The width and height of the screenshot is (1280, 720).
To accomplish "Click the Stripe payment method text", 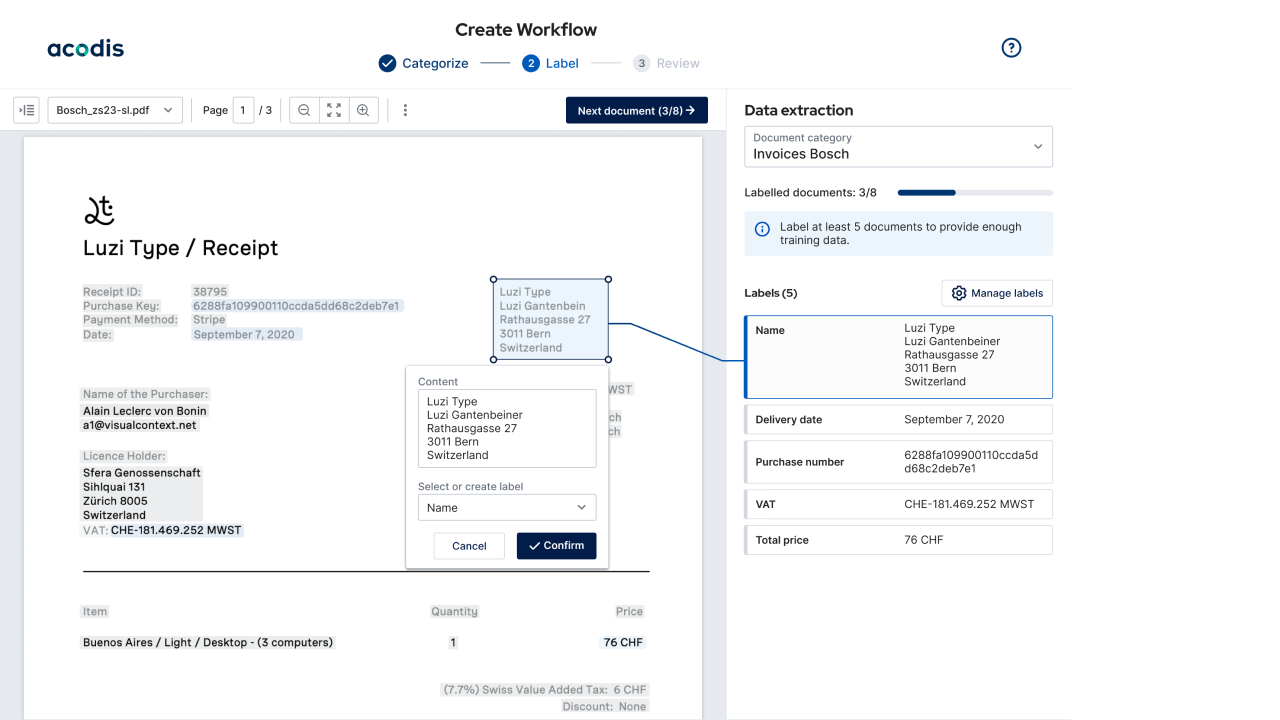I will click(x=209, y=320).
